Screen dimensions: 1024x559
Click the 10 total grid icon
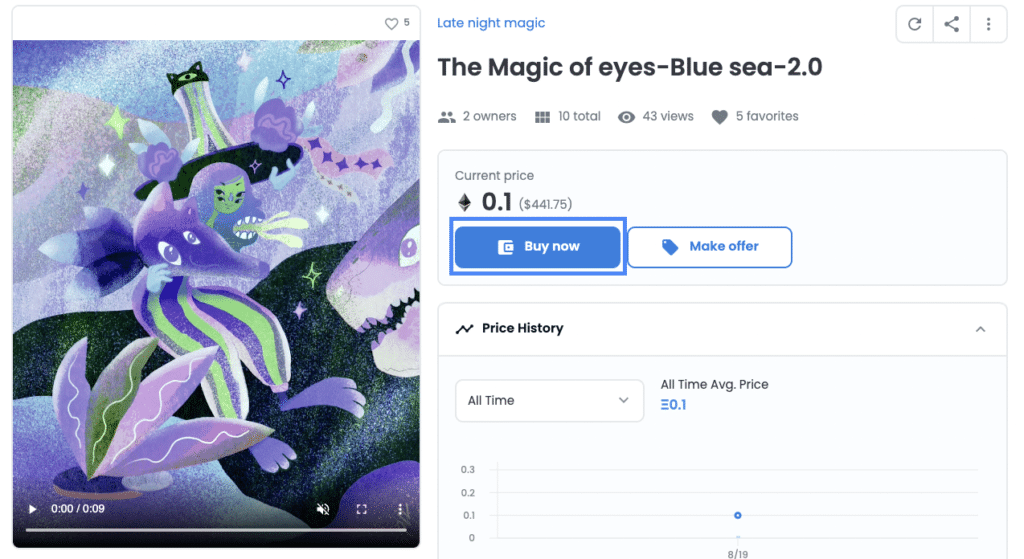coord(542,117)
